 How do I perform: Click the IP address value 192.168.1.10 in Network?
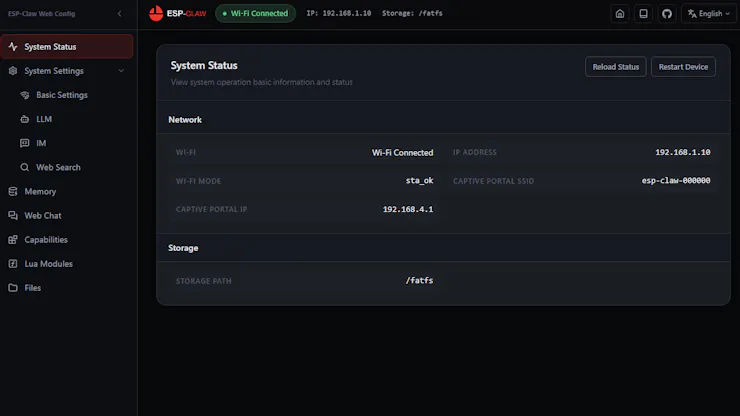tap(682, 152)
